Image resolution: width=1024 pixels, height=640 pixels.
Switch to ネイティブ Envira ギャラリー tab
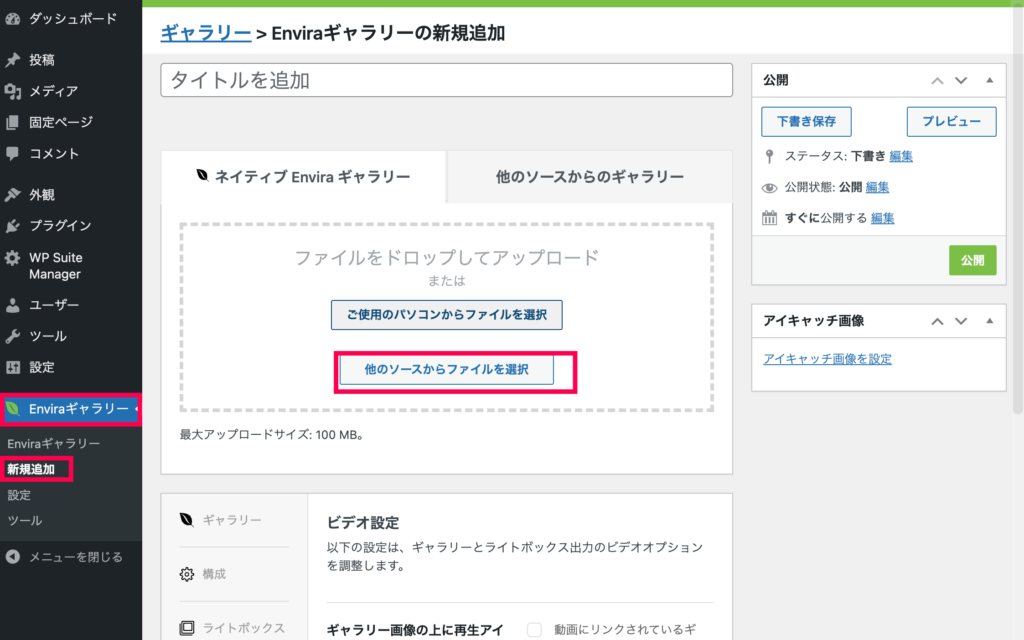[x=303, y=176]
